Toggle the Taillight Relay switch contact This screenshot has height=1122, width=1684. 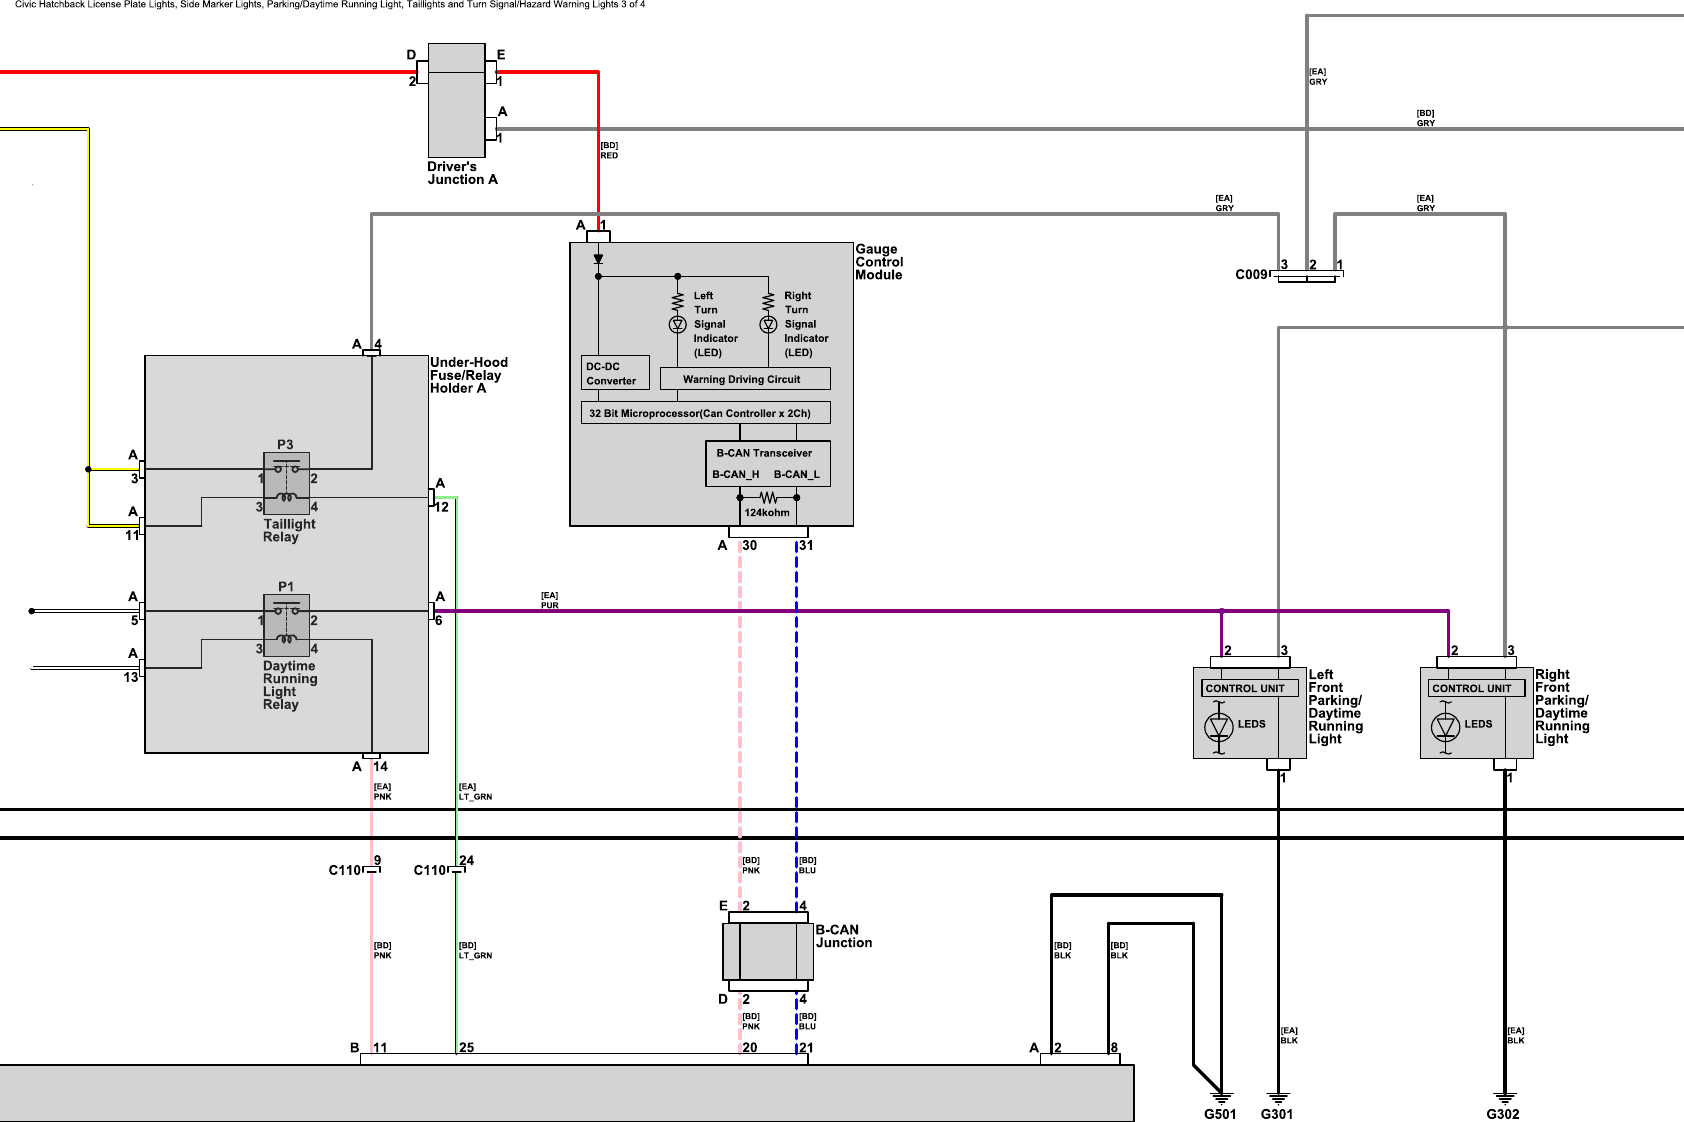click(x=288, y=466)
